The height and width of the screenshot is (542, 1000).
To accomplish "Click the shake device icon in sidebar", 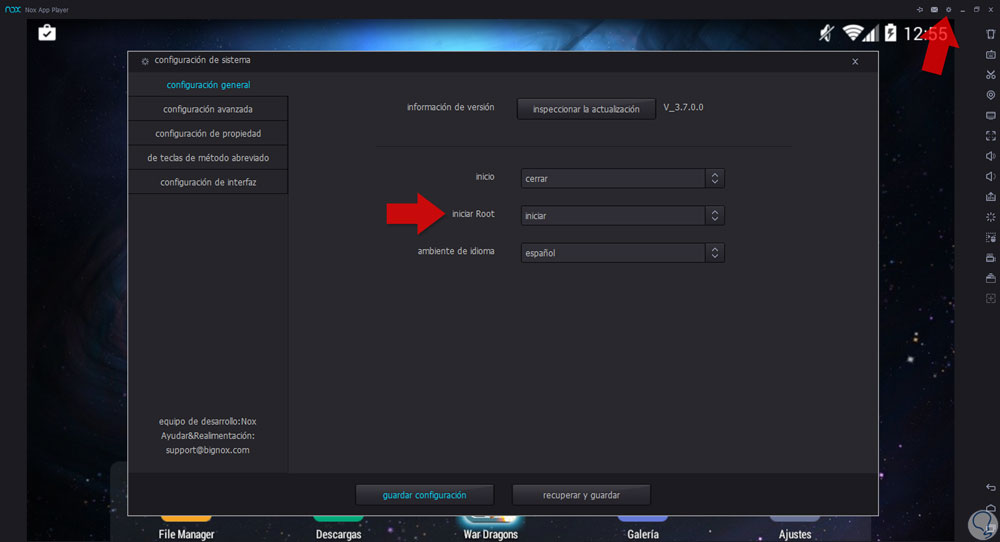I will click(x=990, y=34).
